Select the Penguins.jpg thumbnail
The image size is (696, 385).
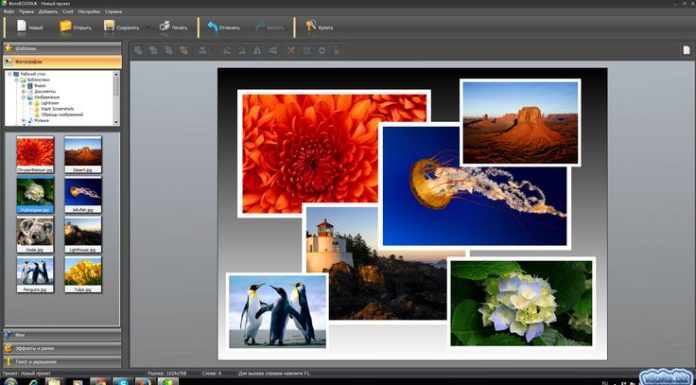(35, 274)
